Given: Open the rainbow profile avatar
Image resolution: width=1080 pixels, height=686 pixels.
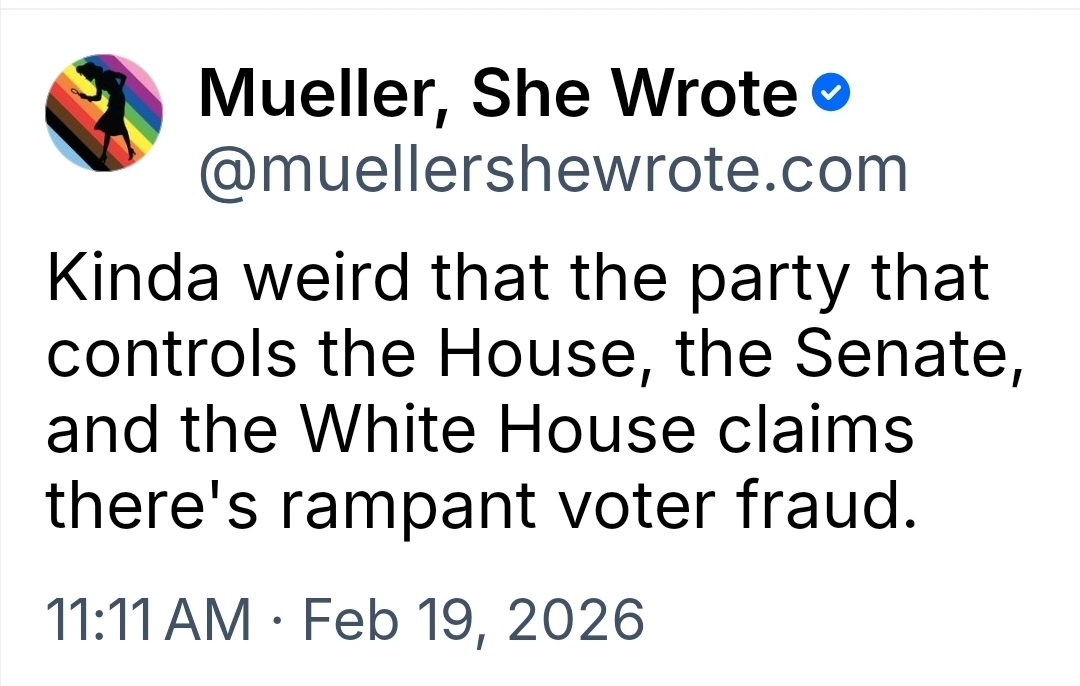Looking at the screenshot, I should click(x=104, y=113).
